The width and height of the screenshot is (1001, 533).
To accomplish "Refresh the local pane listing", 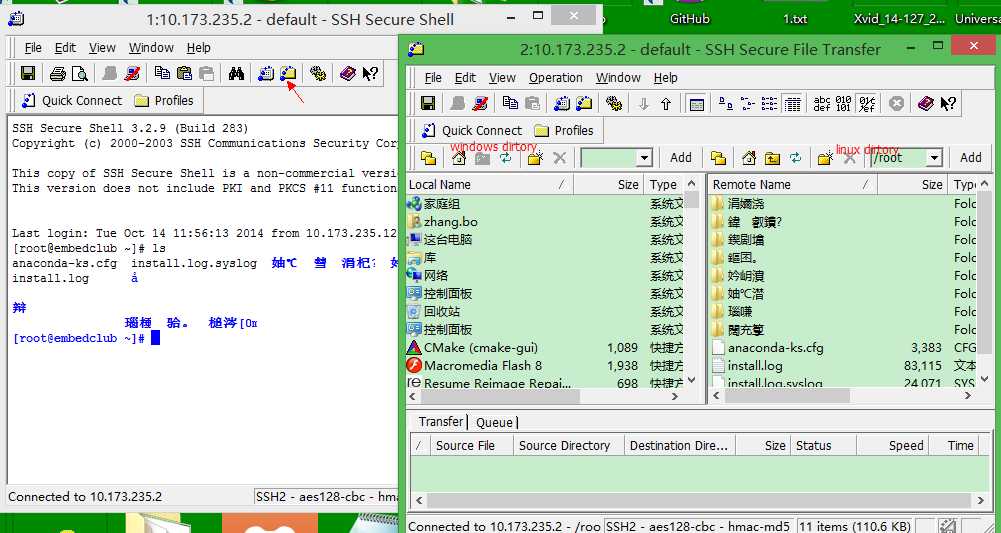I will tap(506, 158).
